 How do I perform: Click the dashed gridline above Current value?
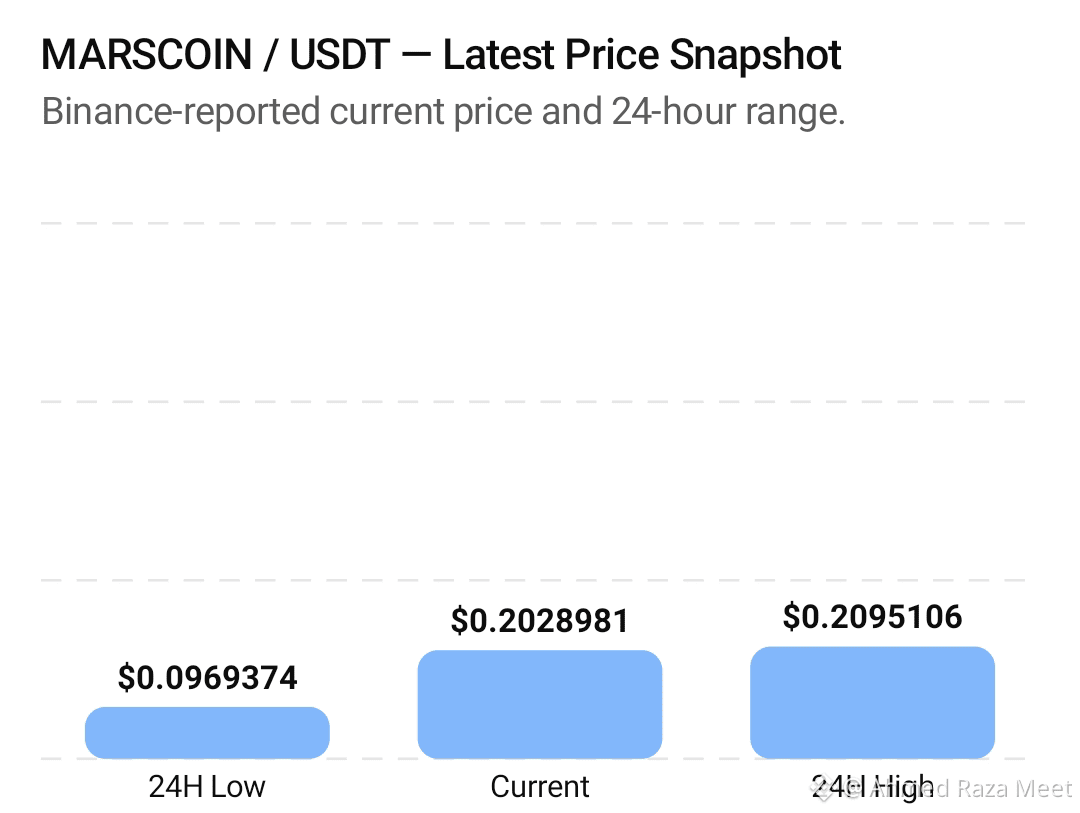533,580
